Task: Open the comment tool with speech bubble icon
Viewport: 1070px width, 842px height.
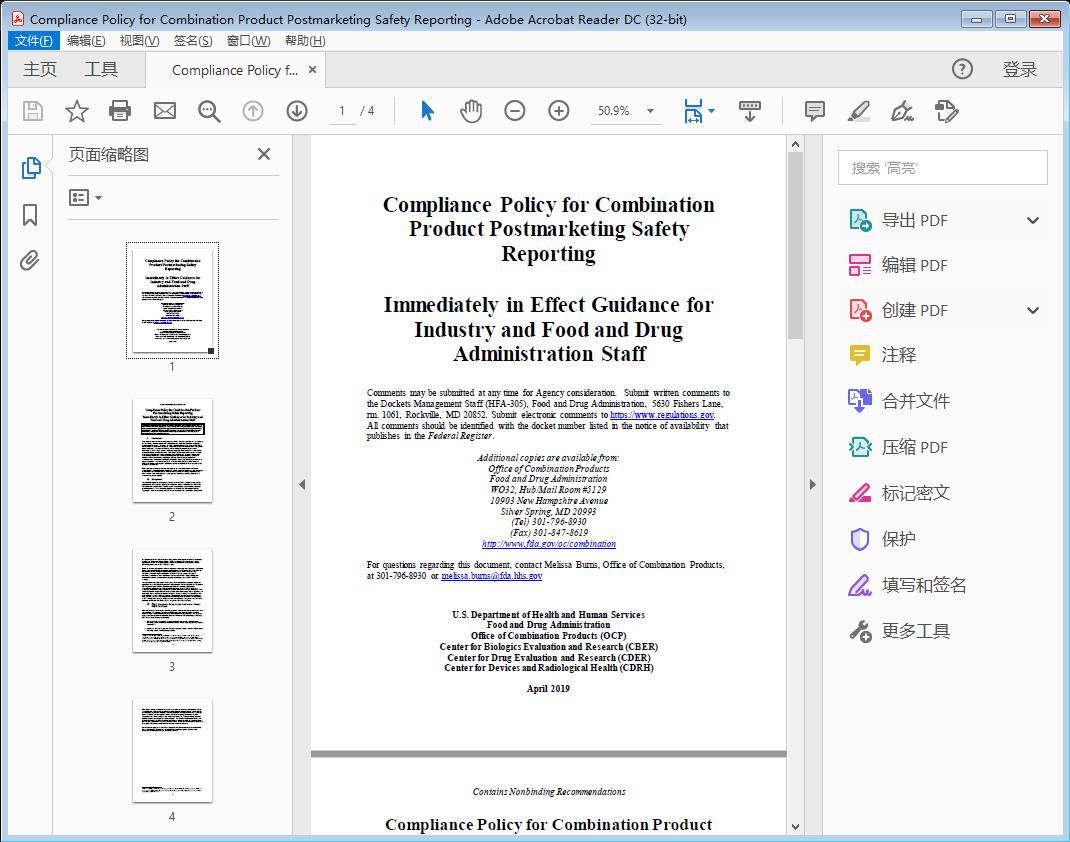Action: (x=814, y=111)
